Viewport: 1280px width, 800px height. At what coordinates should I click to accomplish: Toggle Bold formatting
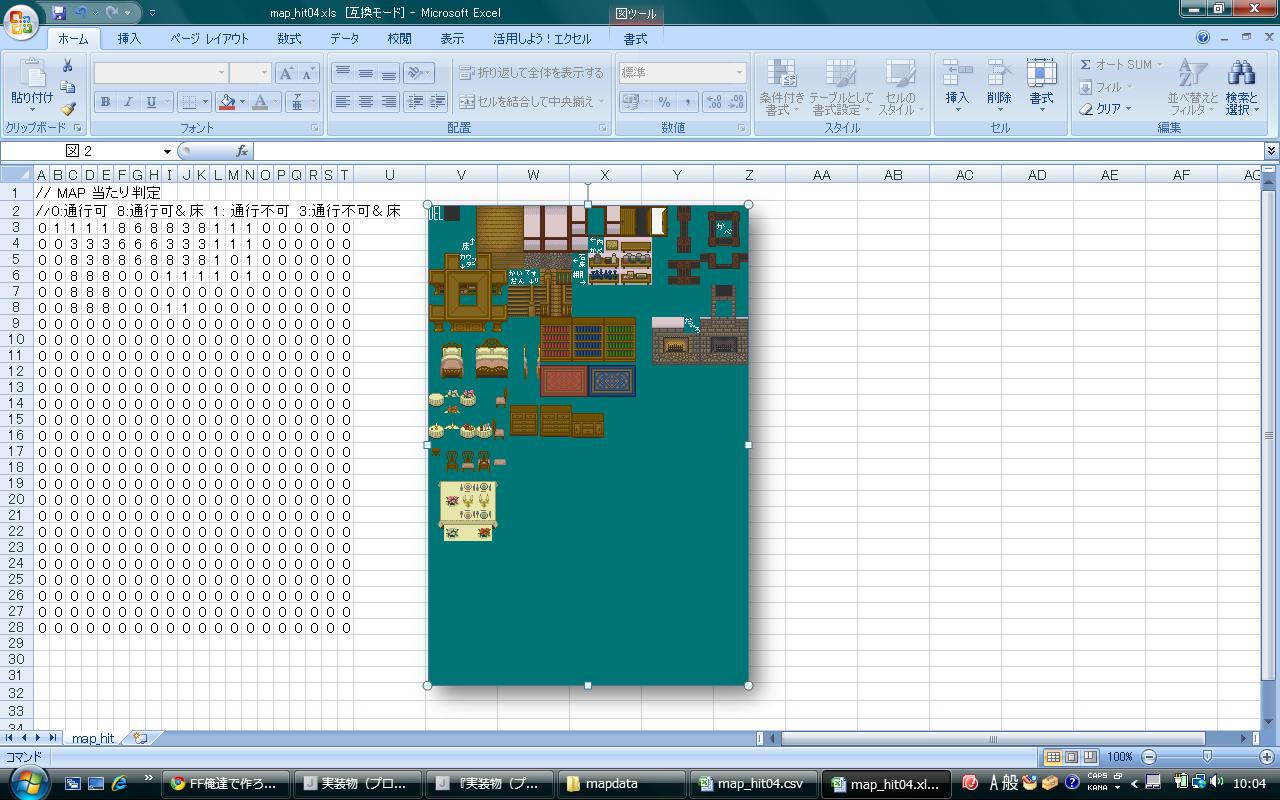point(105,102)
